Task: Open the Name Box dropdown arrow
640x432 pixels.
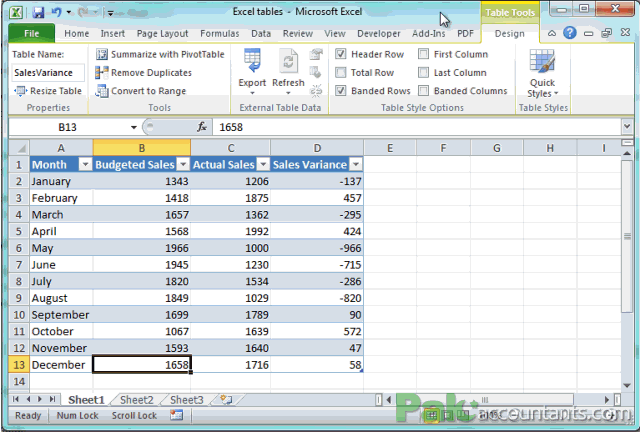Action: (x=133, y=127)
